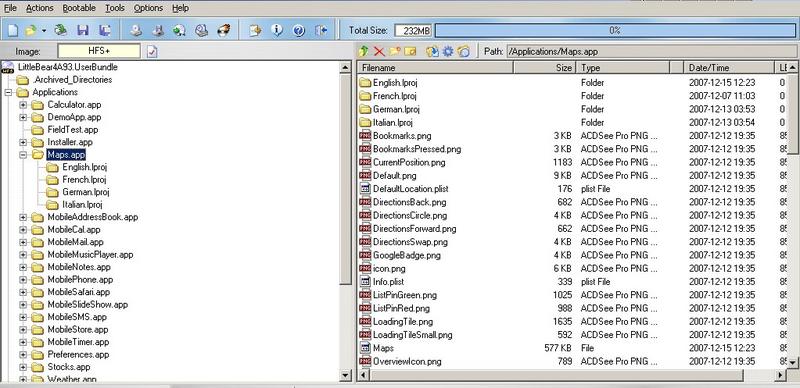Collapse the Maps.app tree node
Image resolution: width=800 pixels, height=388 pixels.
pos(23,155)
